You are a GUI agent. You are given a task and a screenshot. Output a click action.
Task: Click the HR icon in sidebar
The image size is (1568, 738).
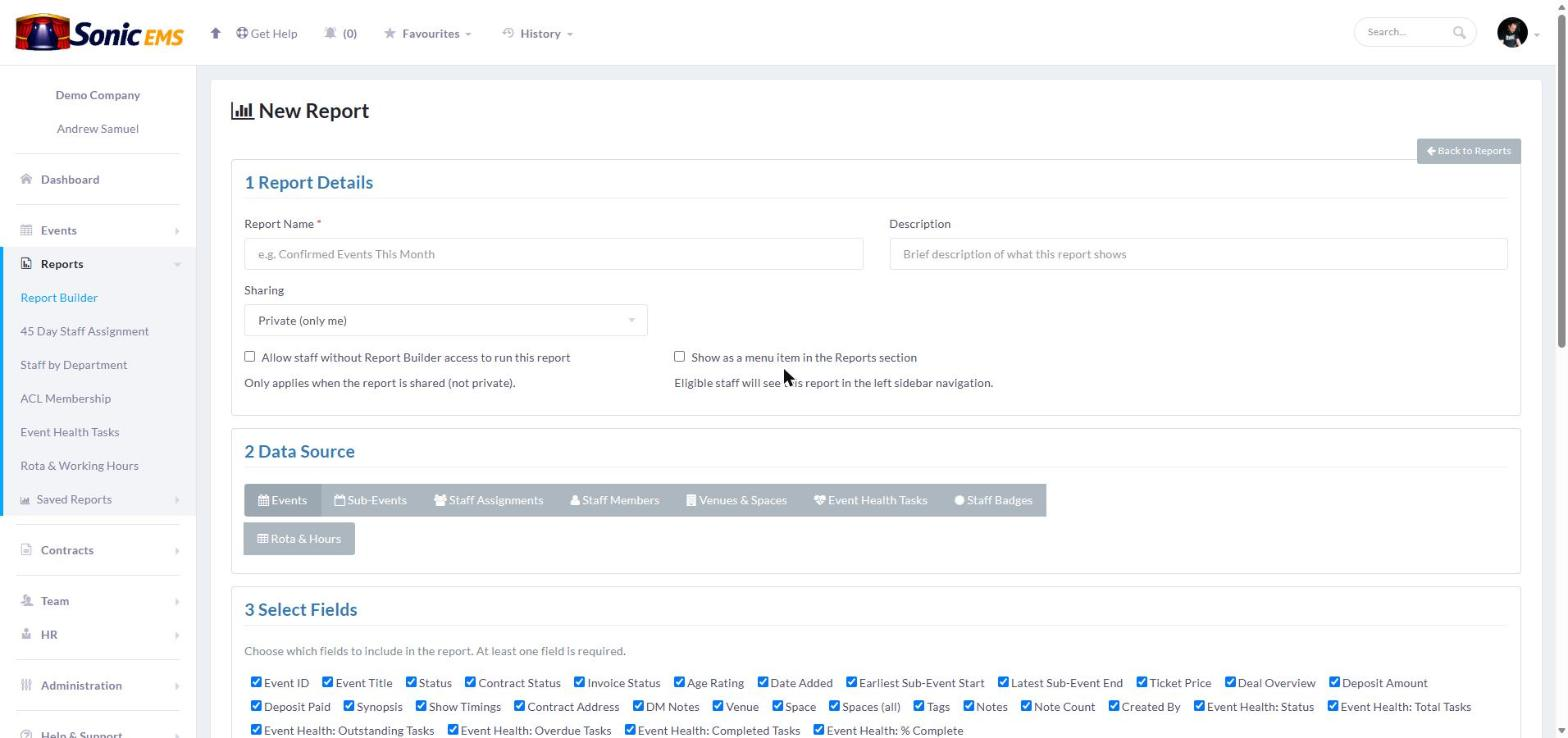[26, 635]
